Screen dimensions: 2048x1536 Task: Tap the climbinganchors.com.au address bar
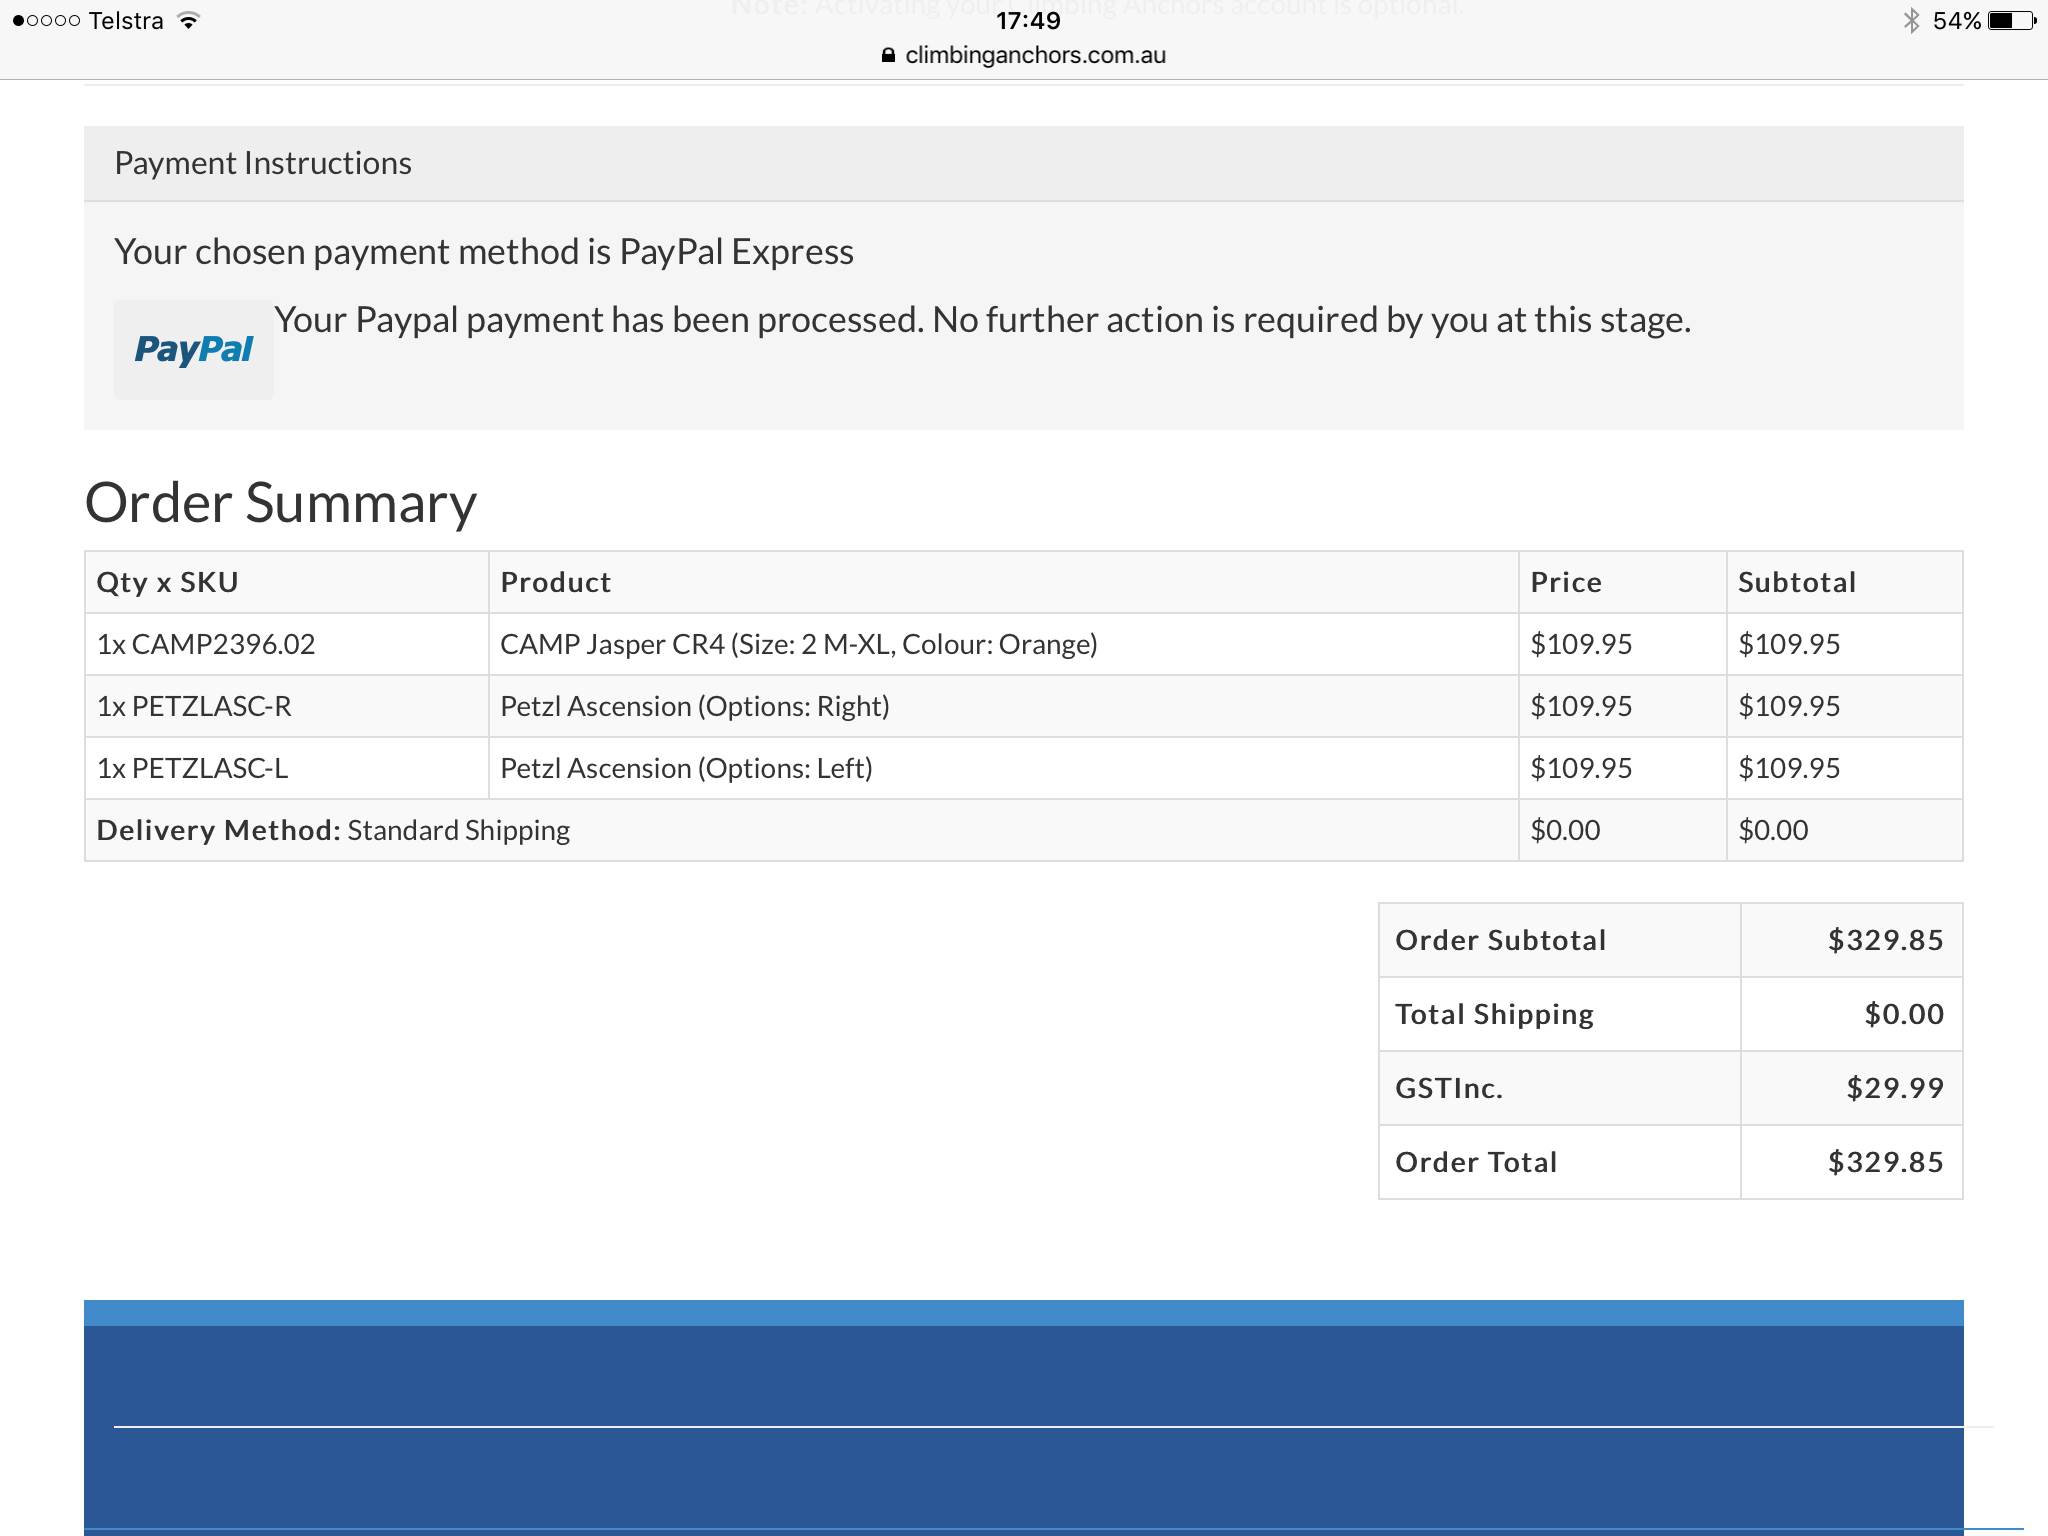(x=1034, y=56)
